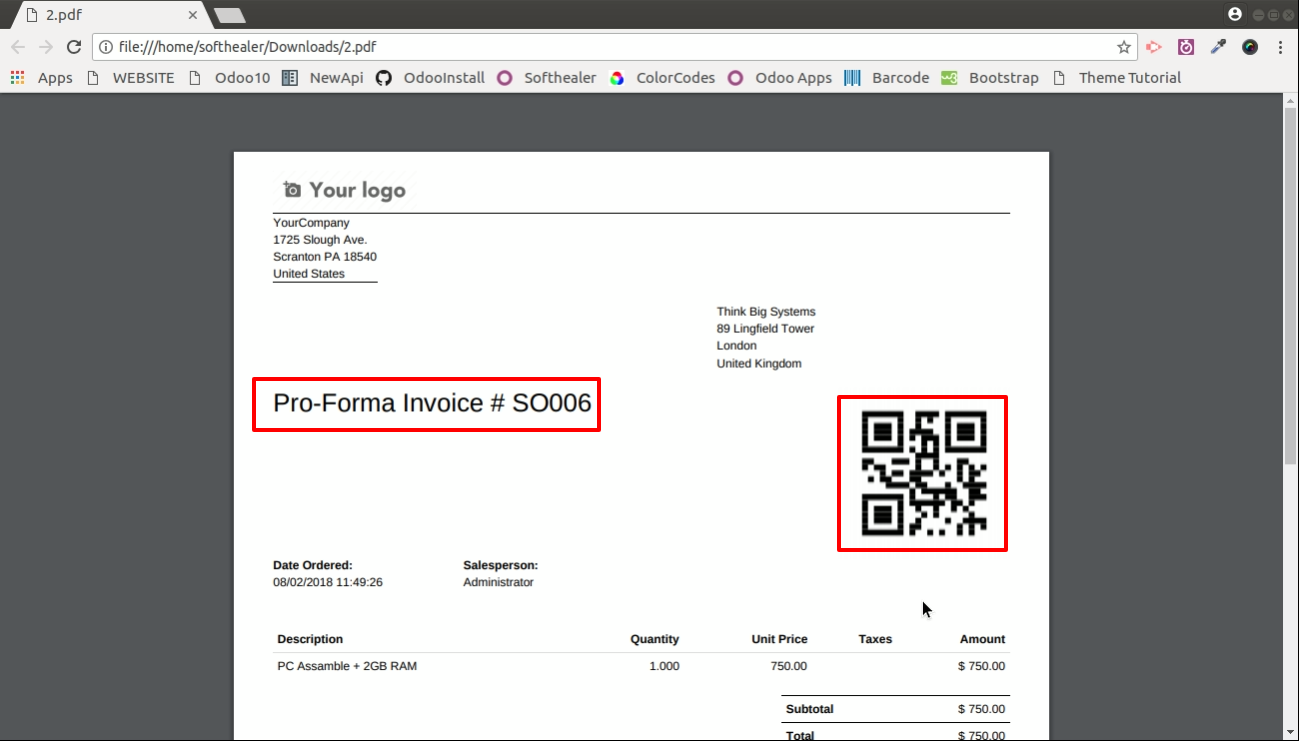Click the dark round extension icon
This screenshot has height=741, width=1299.
click(x=1250, y=47)
